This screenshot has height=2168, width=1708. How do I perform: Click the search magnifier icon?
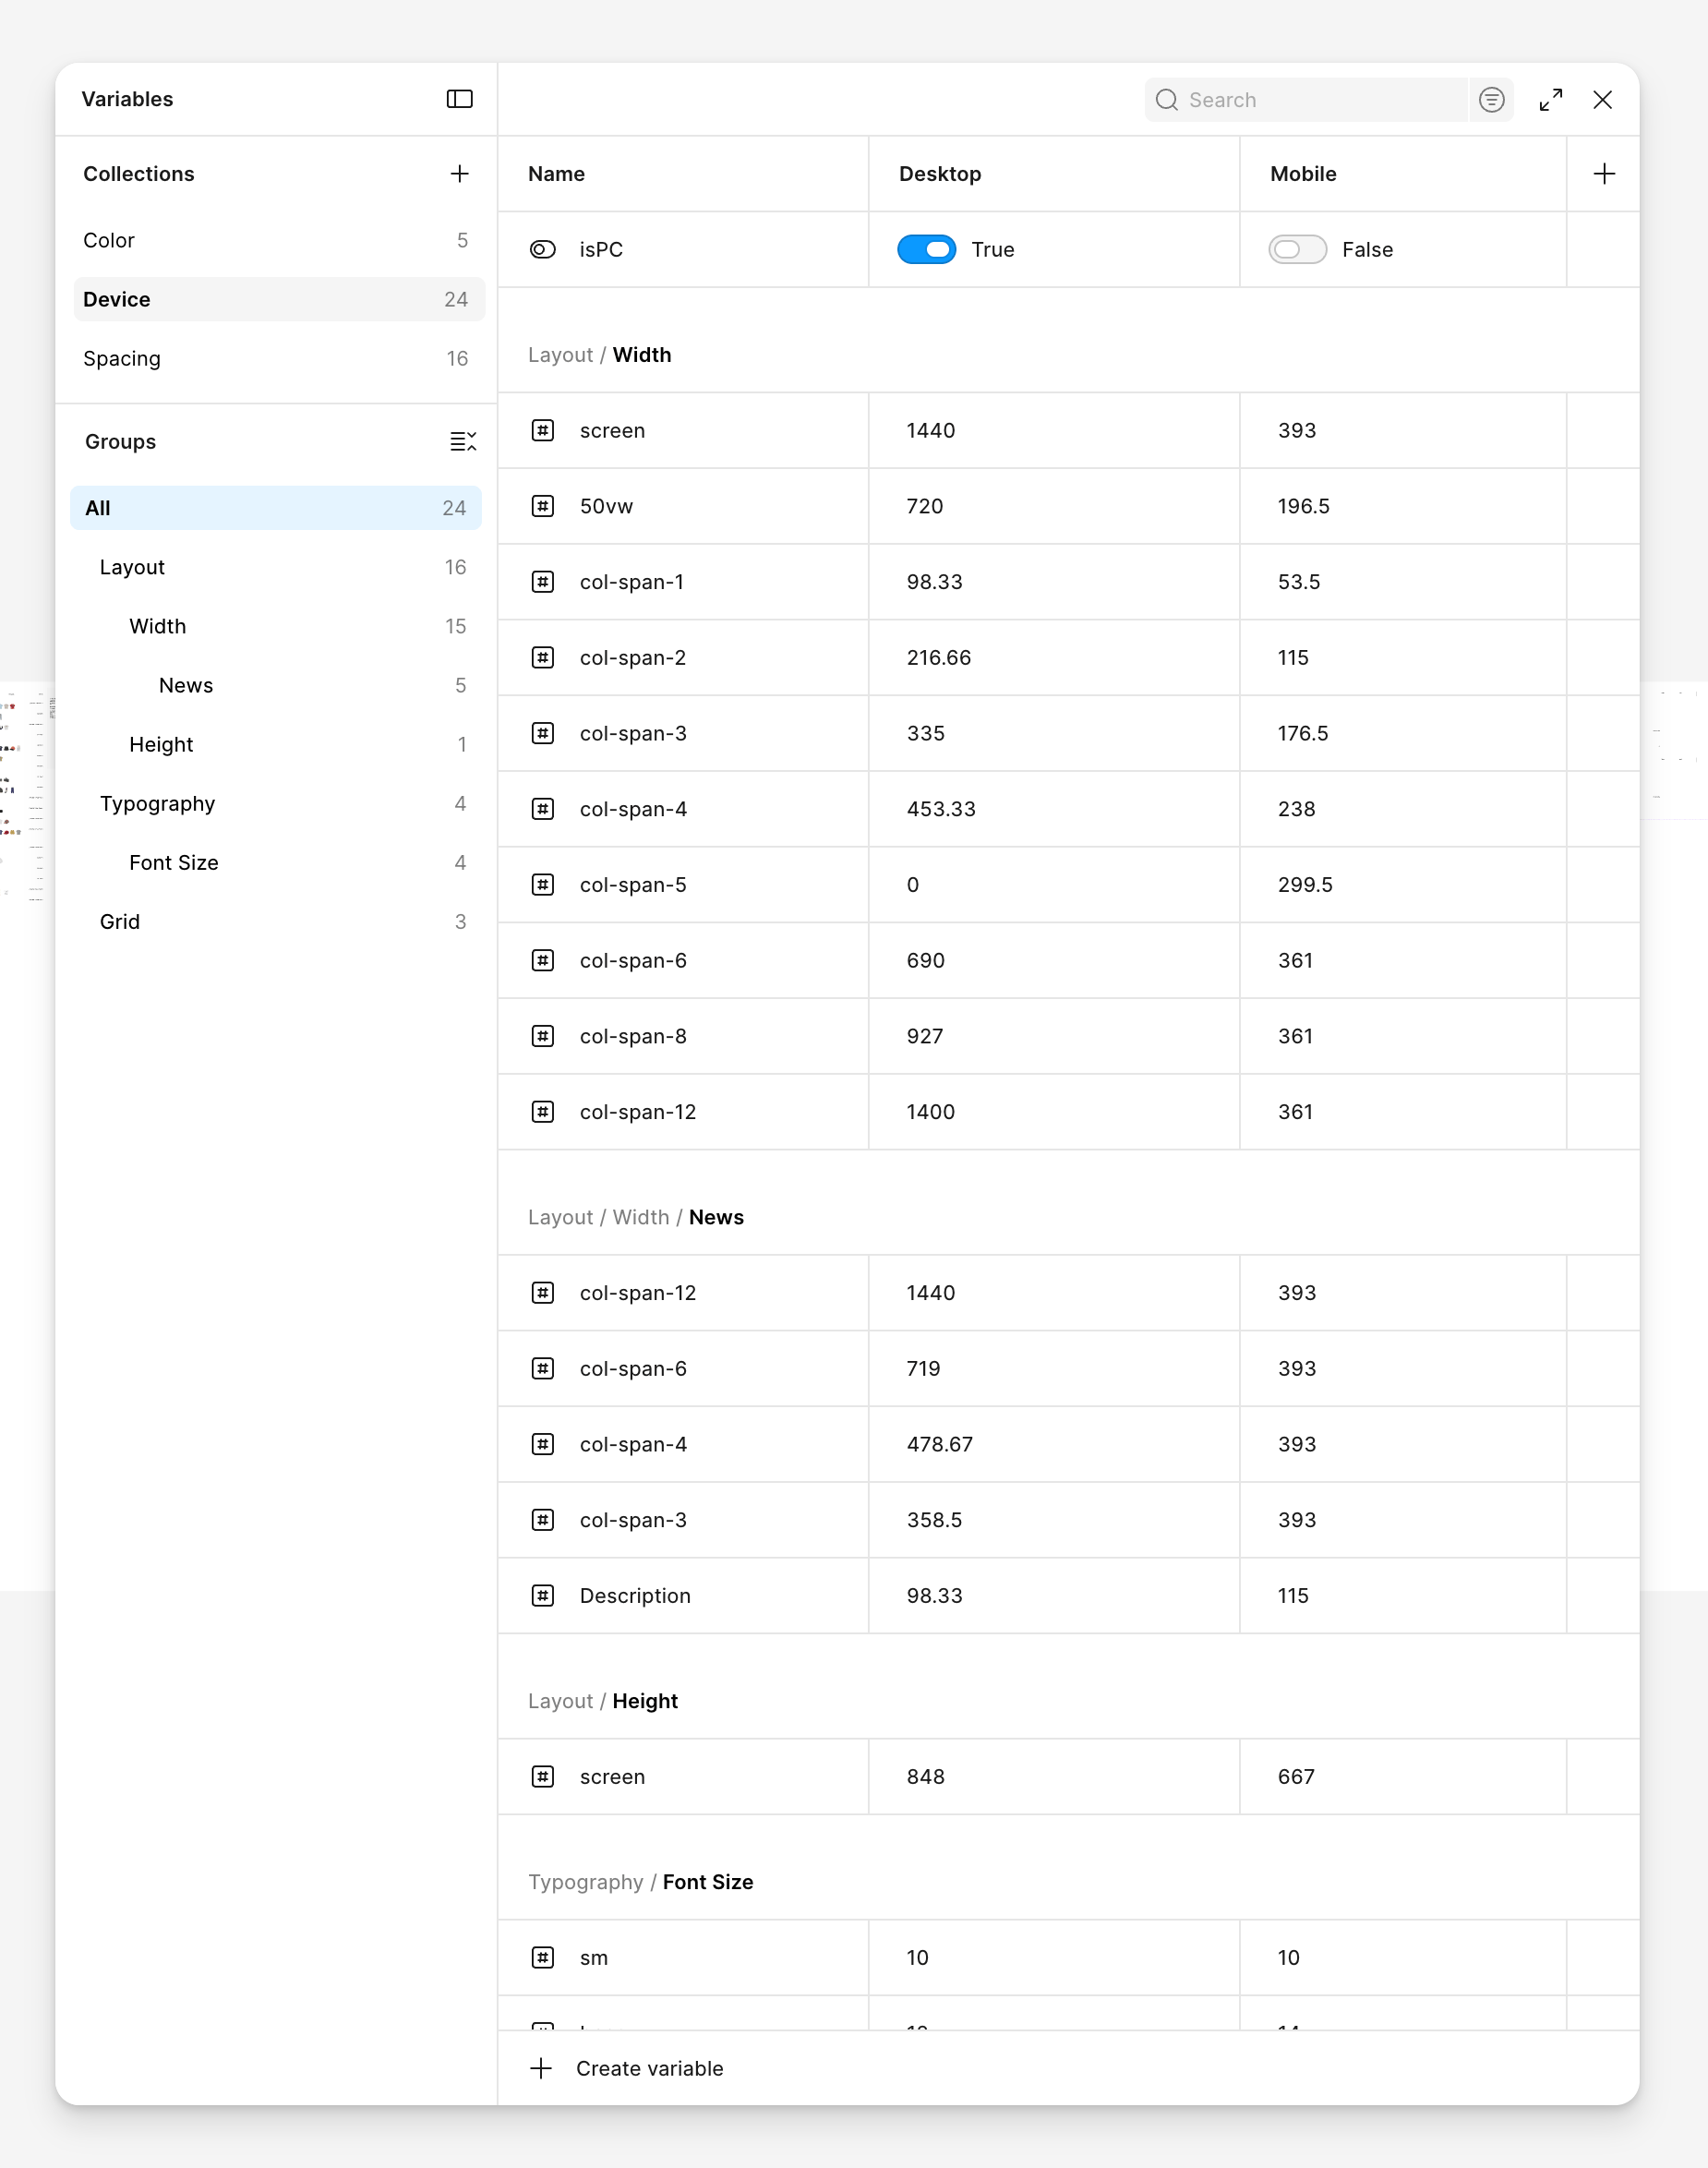click(1166, 100)
